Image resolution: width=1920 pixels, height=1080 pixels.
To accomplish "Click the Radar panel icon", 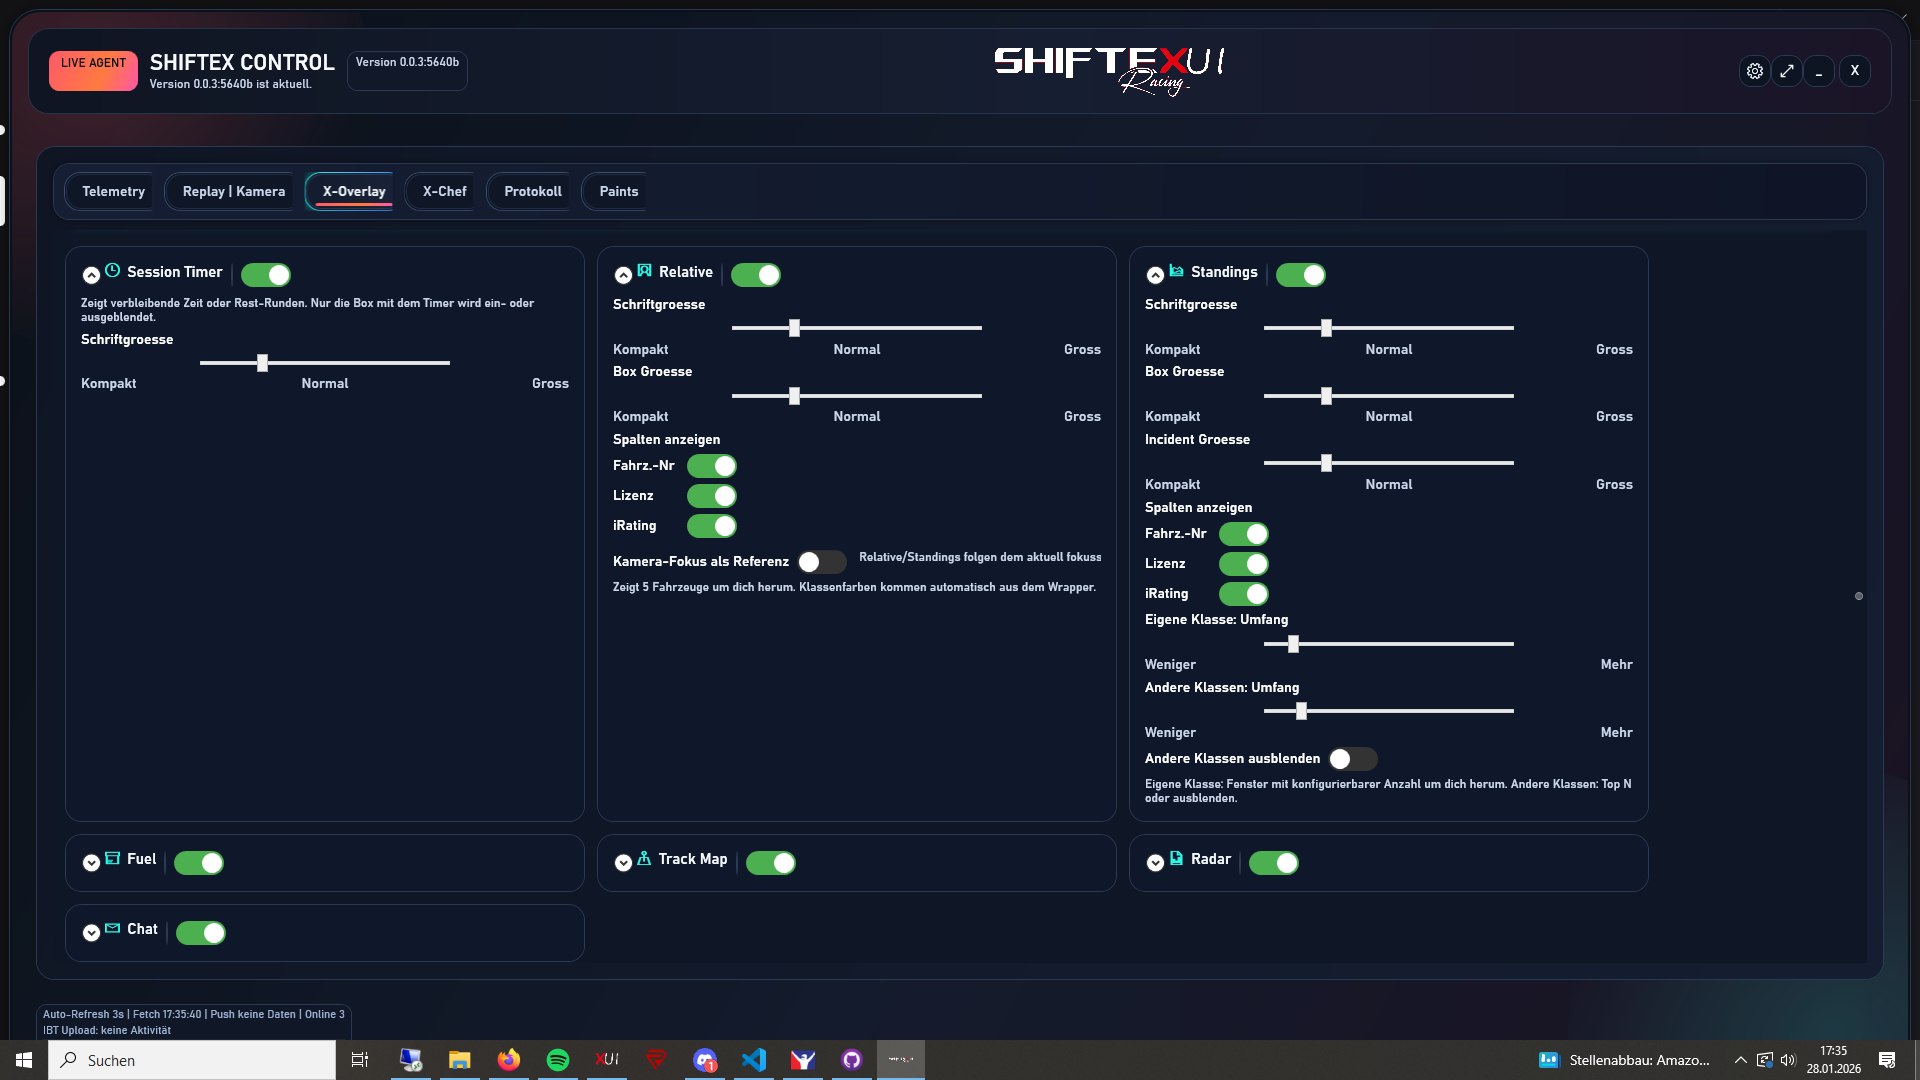I will pos(1176,859).
